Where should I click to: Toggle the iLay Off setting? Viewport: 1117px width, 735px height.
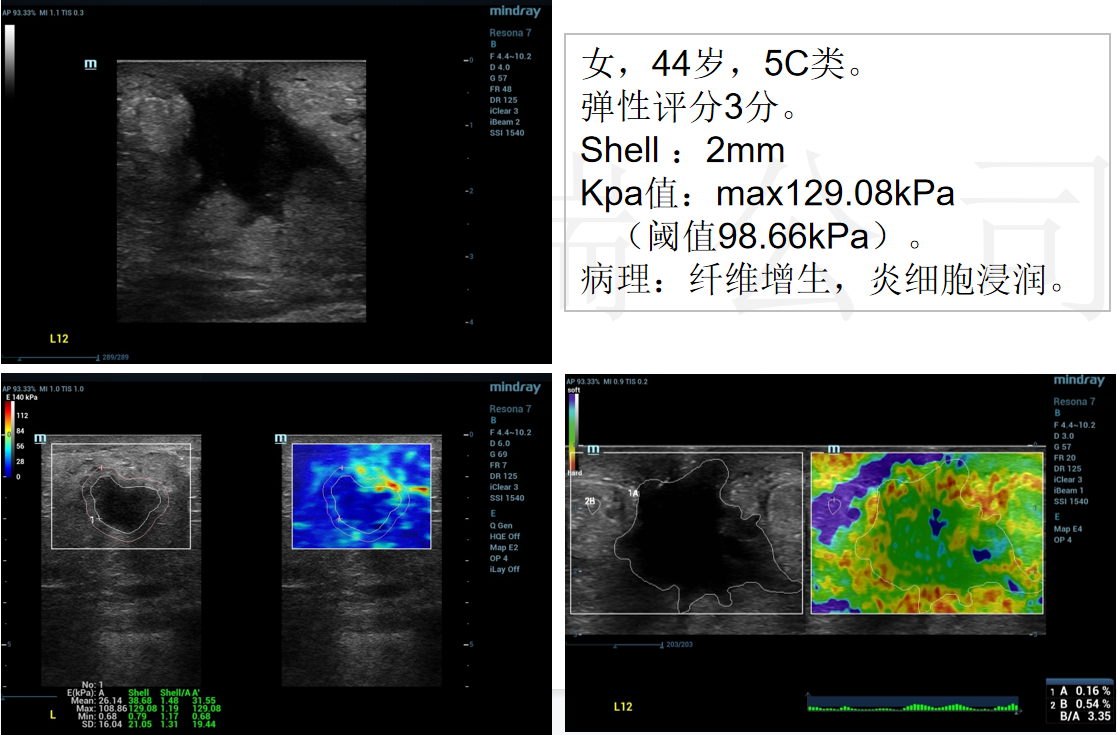[x=505, y=569]
